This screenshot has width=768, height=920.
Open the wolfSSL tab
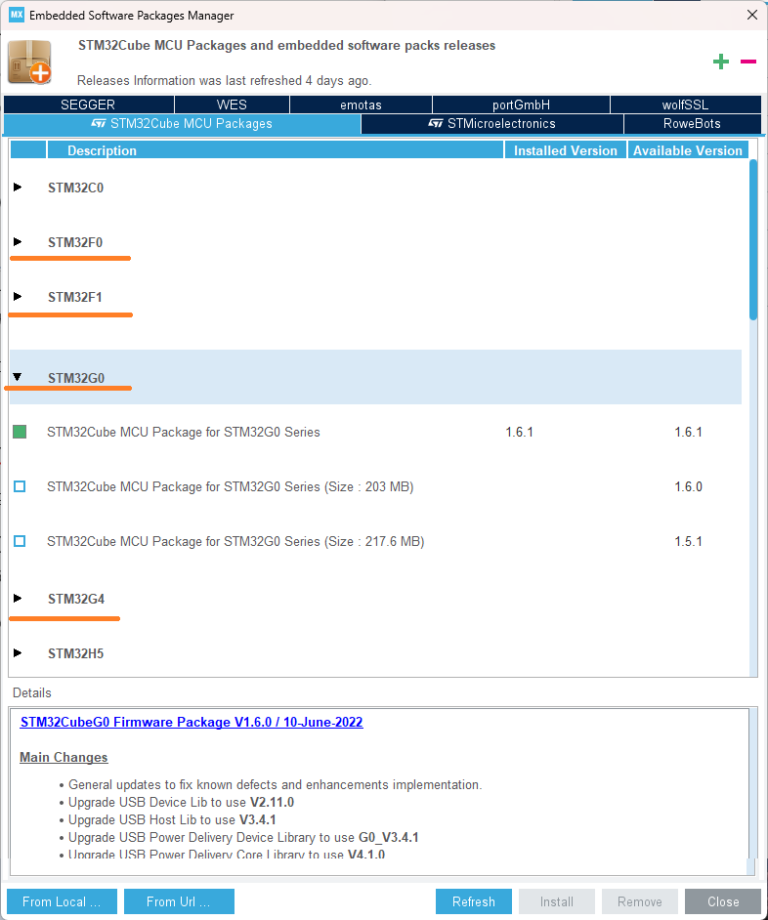click(686, 105)
